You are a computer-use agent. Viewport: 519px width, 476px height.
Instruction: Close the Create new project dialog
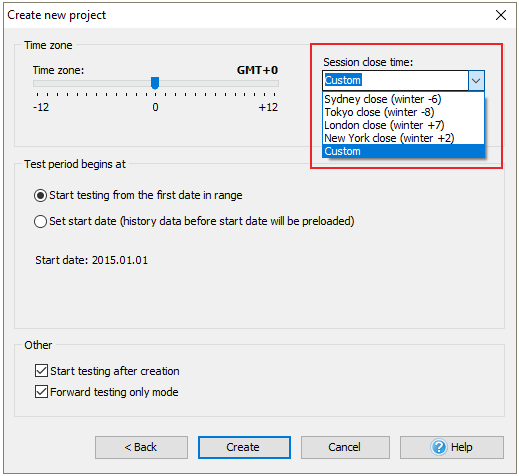pyautogui.click(x=501, y=15)
